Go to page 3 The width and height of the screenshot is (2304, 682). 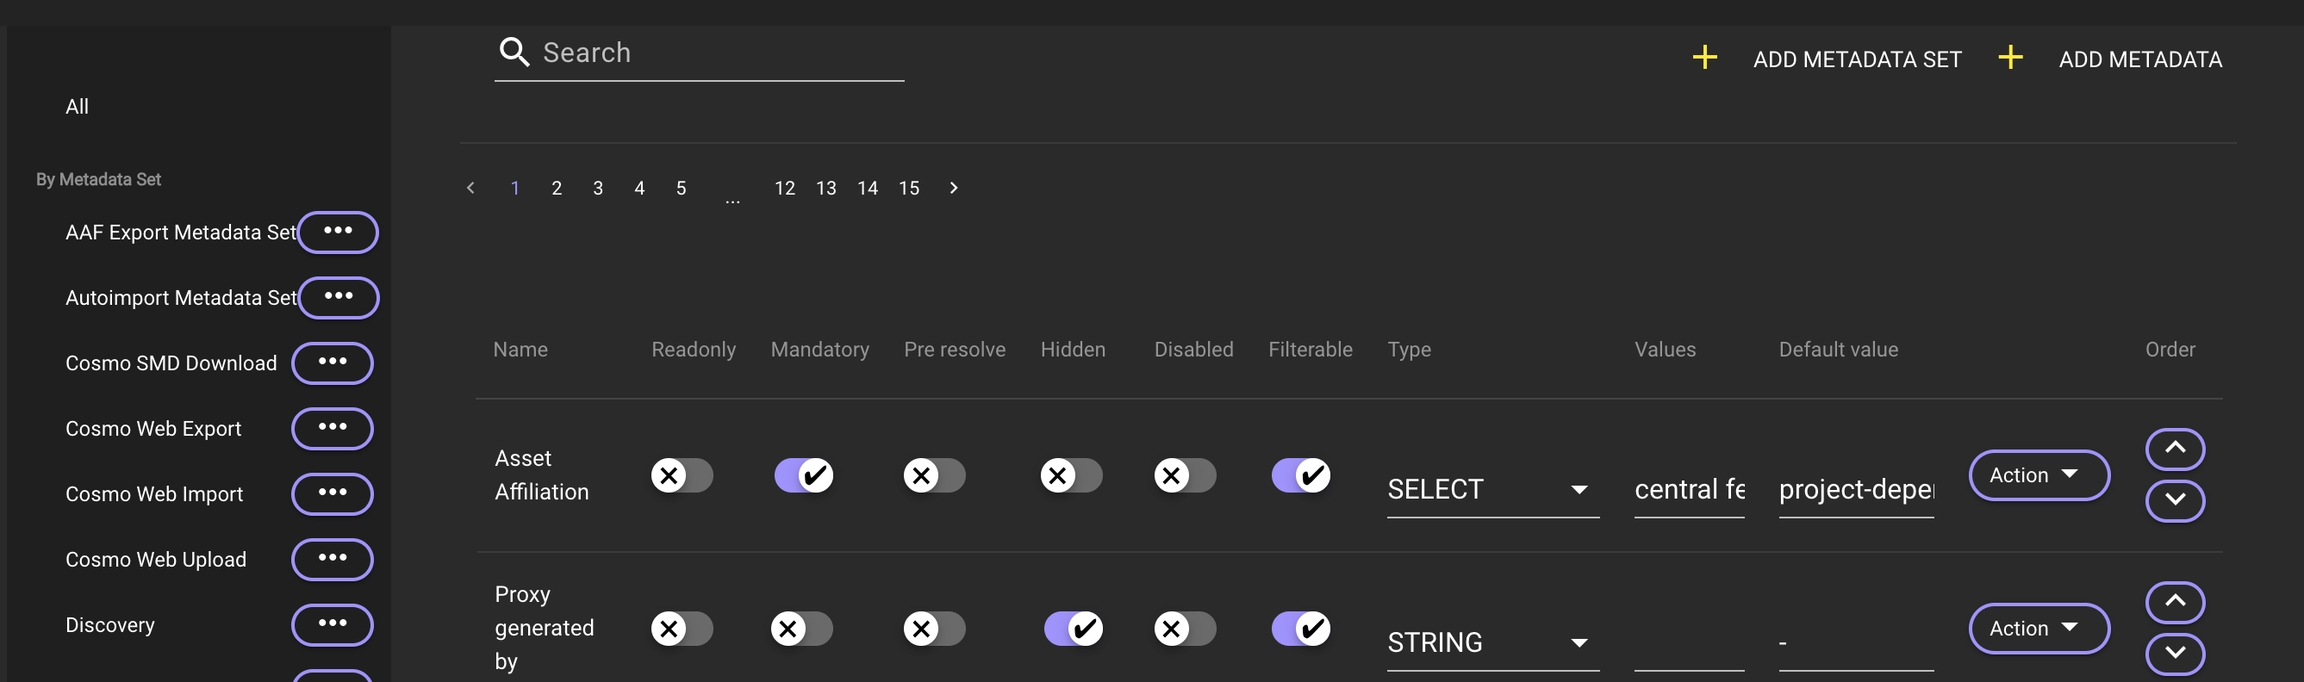click(598, 188)
